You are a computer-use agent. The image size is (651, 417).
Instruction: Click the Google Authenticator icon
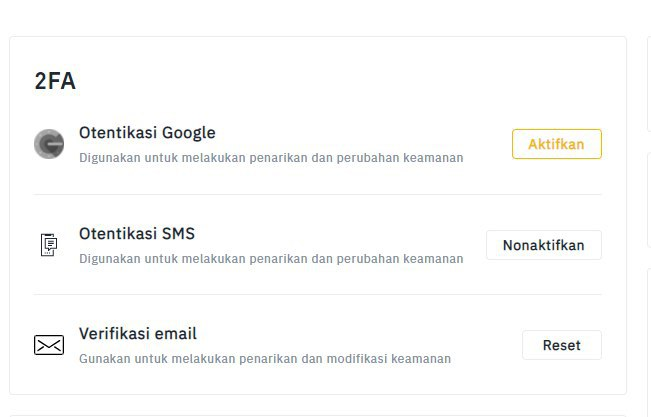point(49,144)
